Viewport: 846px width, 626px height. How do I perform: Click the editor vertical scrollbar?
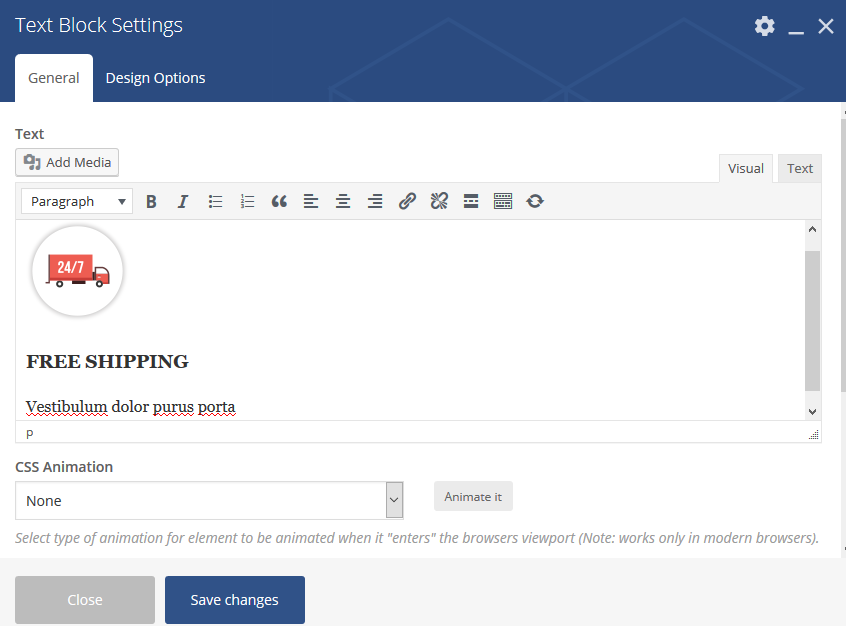click(812, 320)
